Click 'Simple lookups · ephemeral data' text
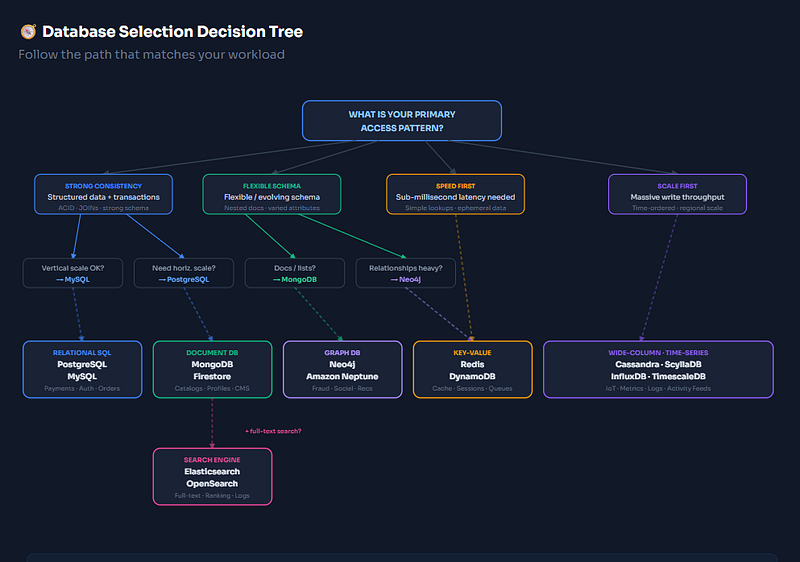800x562 pixels. click(x=456, y=208)
